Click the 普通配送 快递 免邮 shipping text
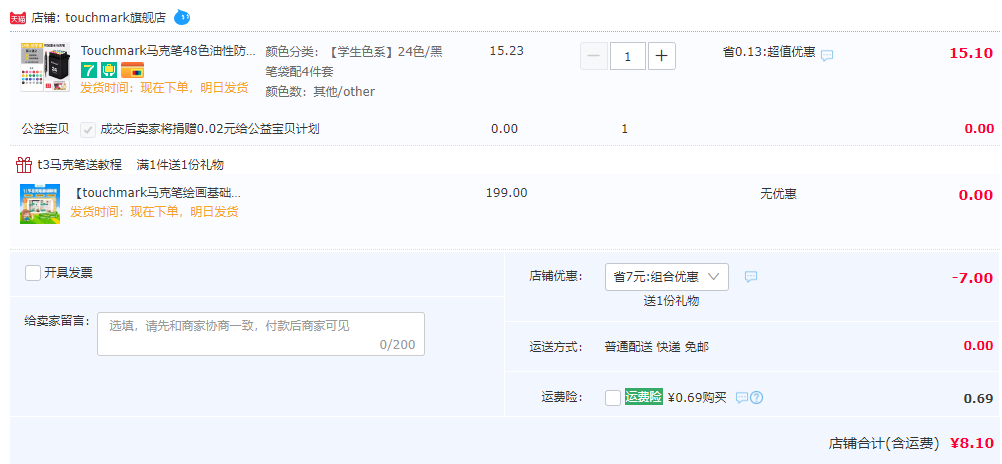Screen dimensions: 1002x464 point(656,347)
